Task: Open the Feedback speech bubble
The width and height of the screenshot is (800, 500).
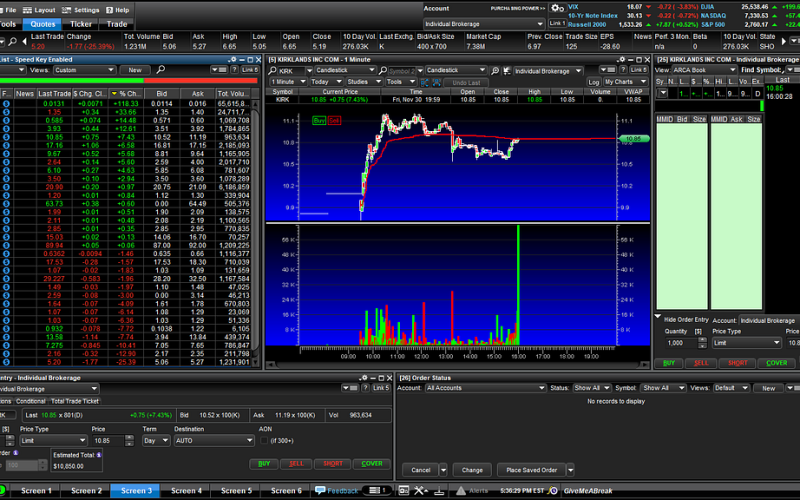Action: (320, 490)
